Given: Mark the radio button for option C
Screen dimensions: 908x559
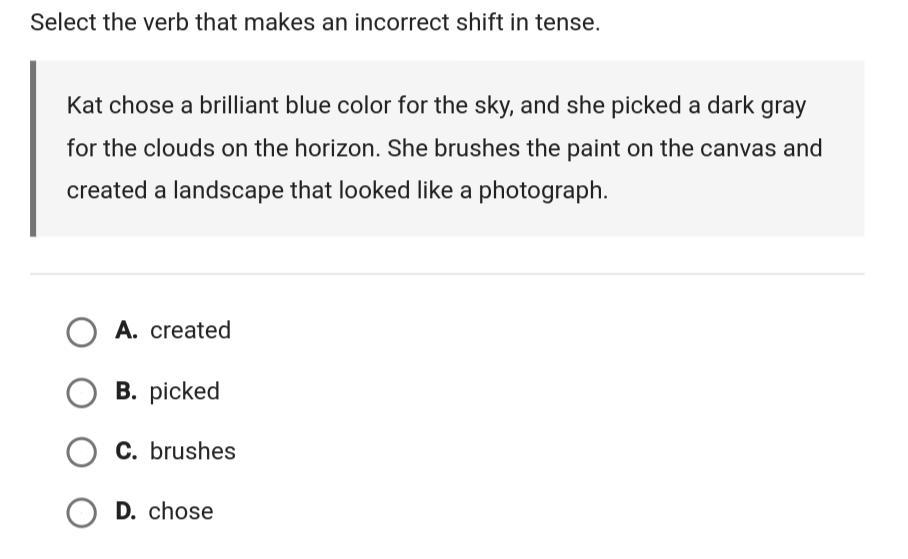Looking at the screenshot, I should [81, 452].
